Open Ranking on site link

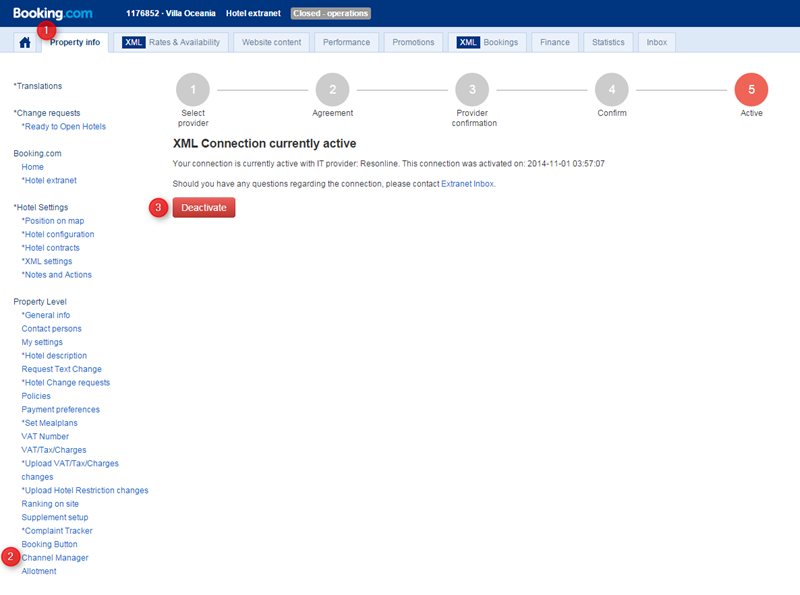[x=50, y=504]
